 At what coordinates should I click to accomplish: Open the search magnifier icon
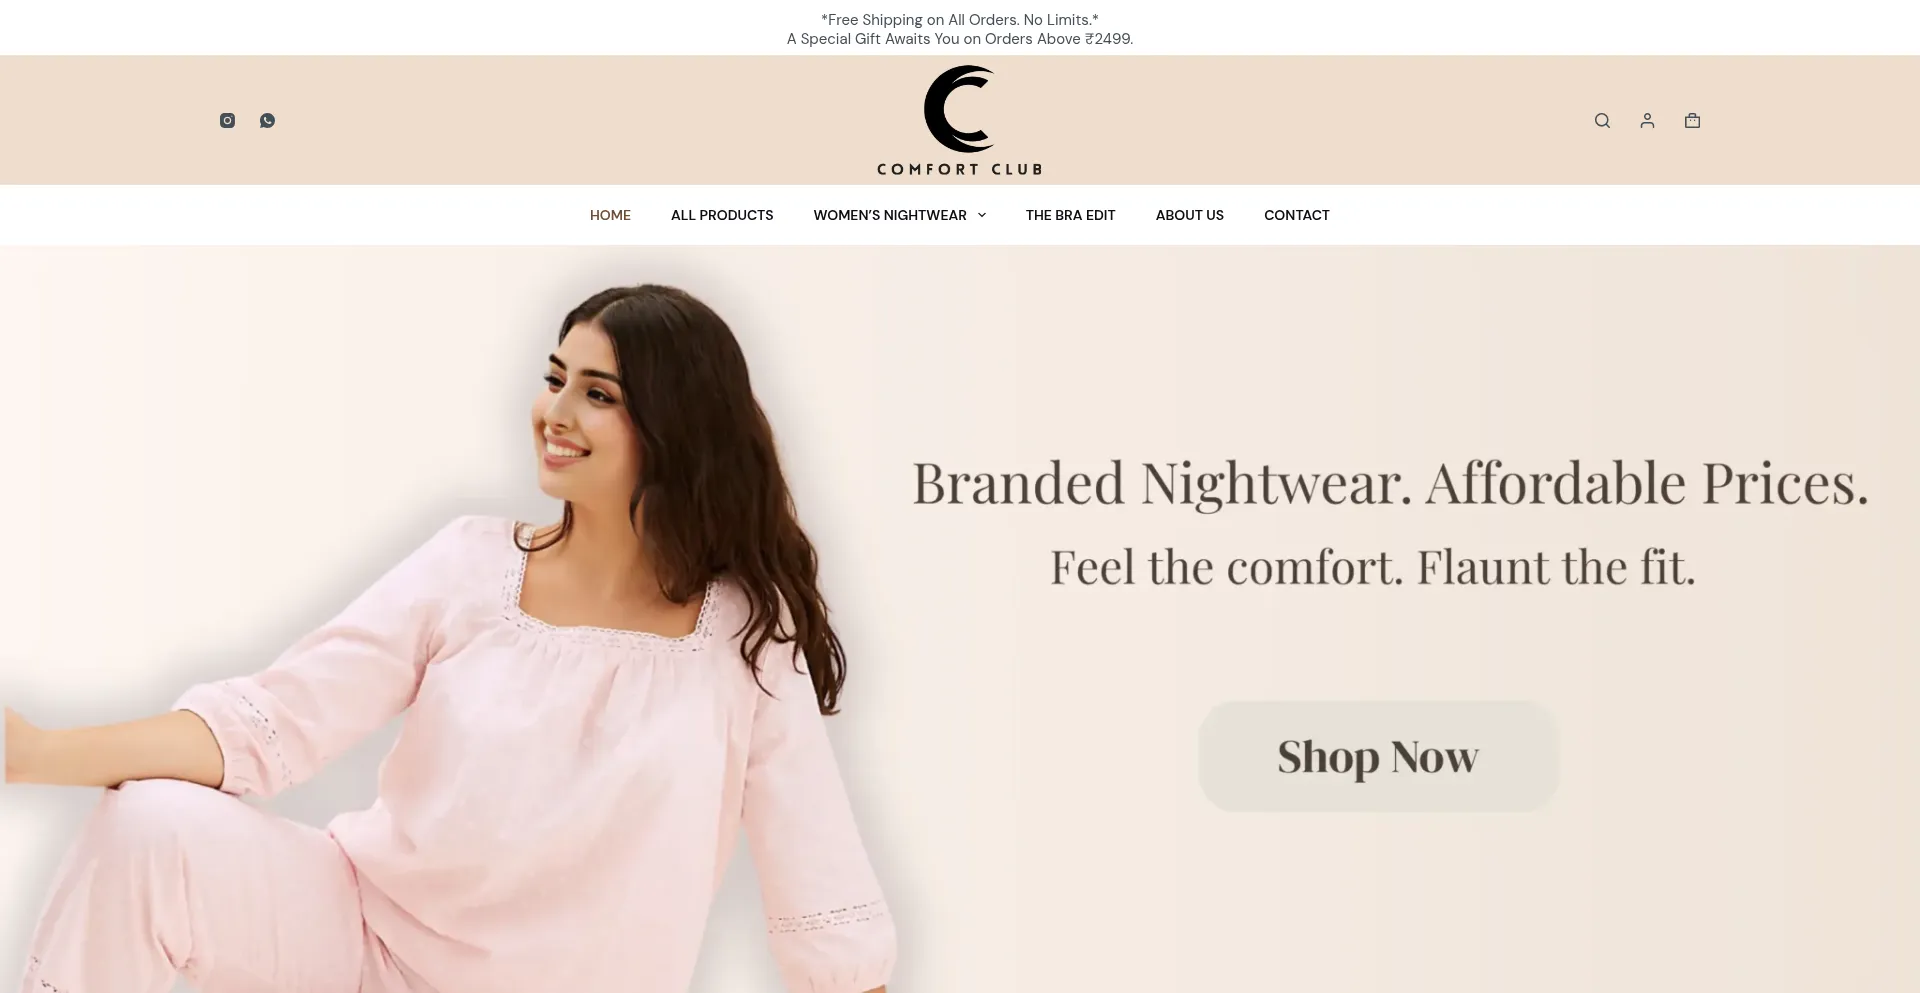[x=1602, y=120]
